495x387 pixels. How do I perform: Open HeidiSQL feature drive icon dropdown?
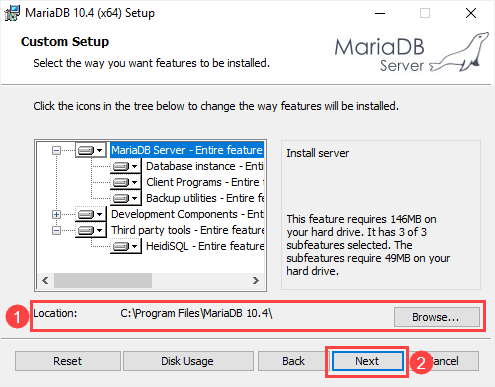tap(126, 246)
